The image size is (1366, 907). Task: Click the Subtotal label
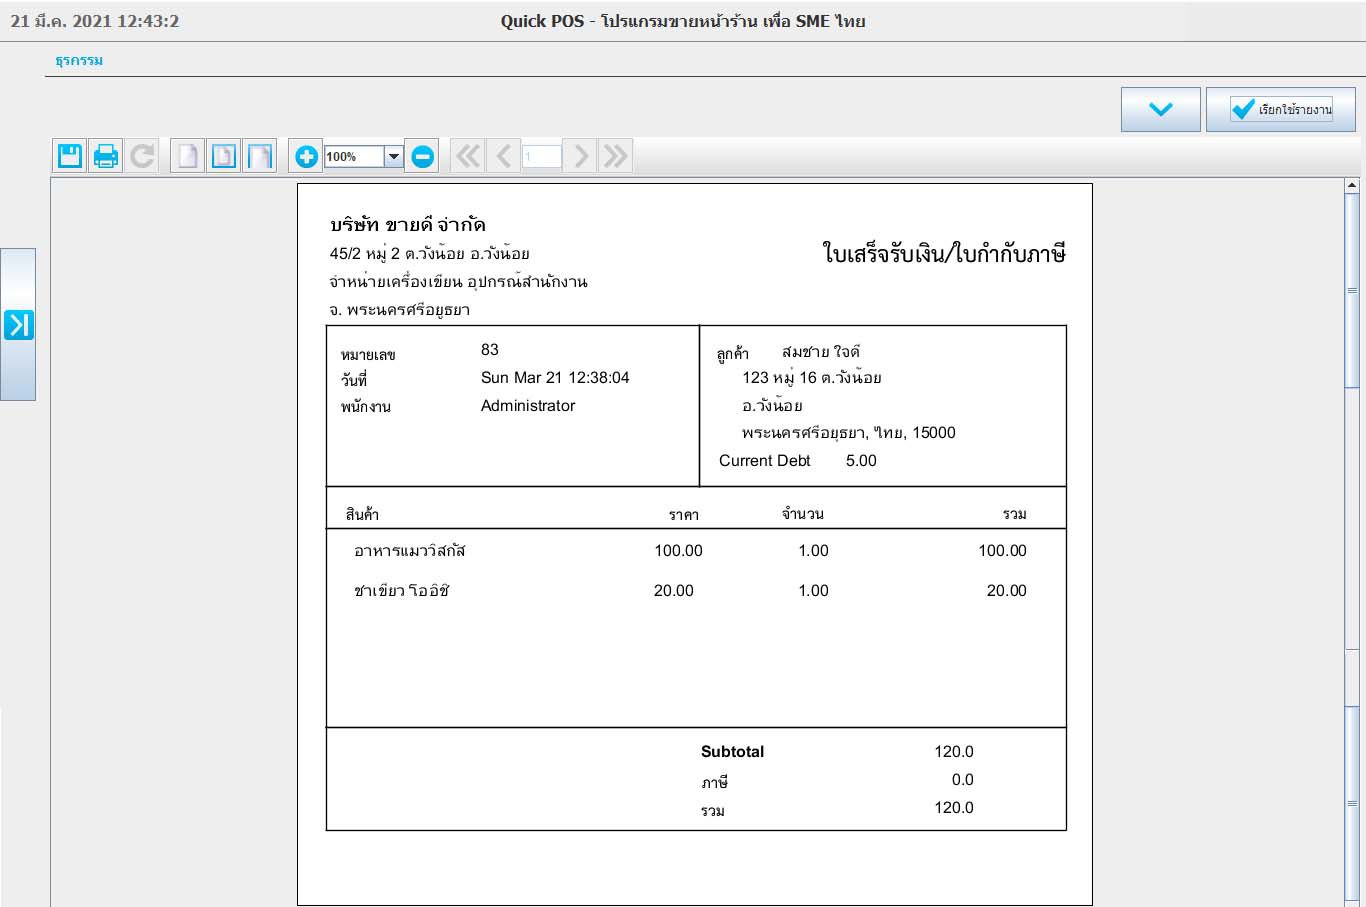pos(732,752)
